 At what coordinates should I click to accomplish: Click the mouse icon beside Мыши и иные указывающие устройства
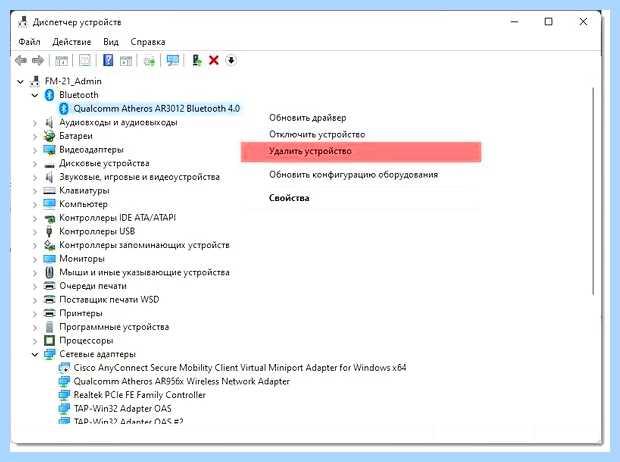(x=49, y=273)
